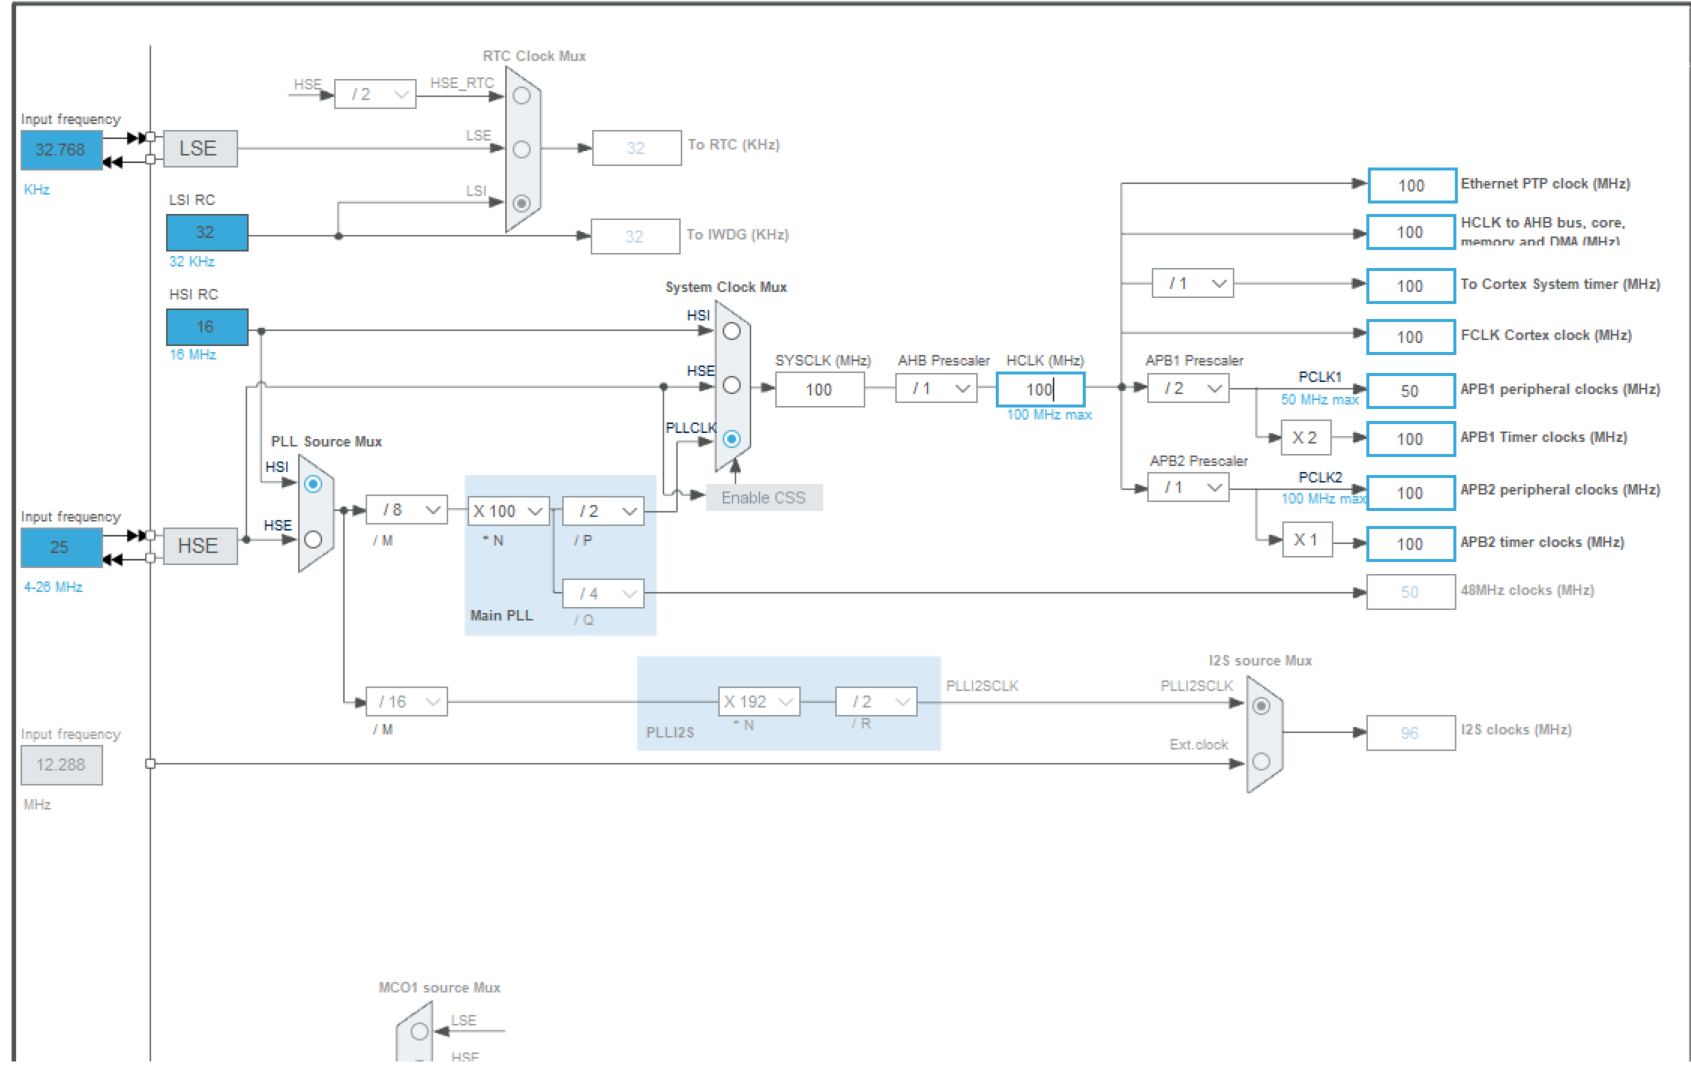Open the PLL /M divider dropdown
Image resolution: width=1691 pixels, height=1070 pixels.
(x=406, y=510)
